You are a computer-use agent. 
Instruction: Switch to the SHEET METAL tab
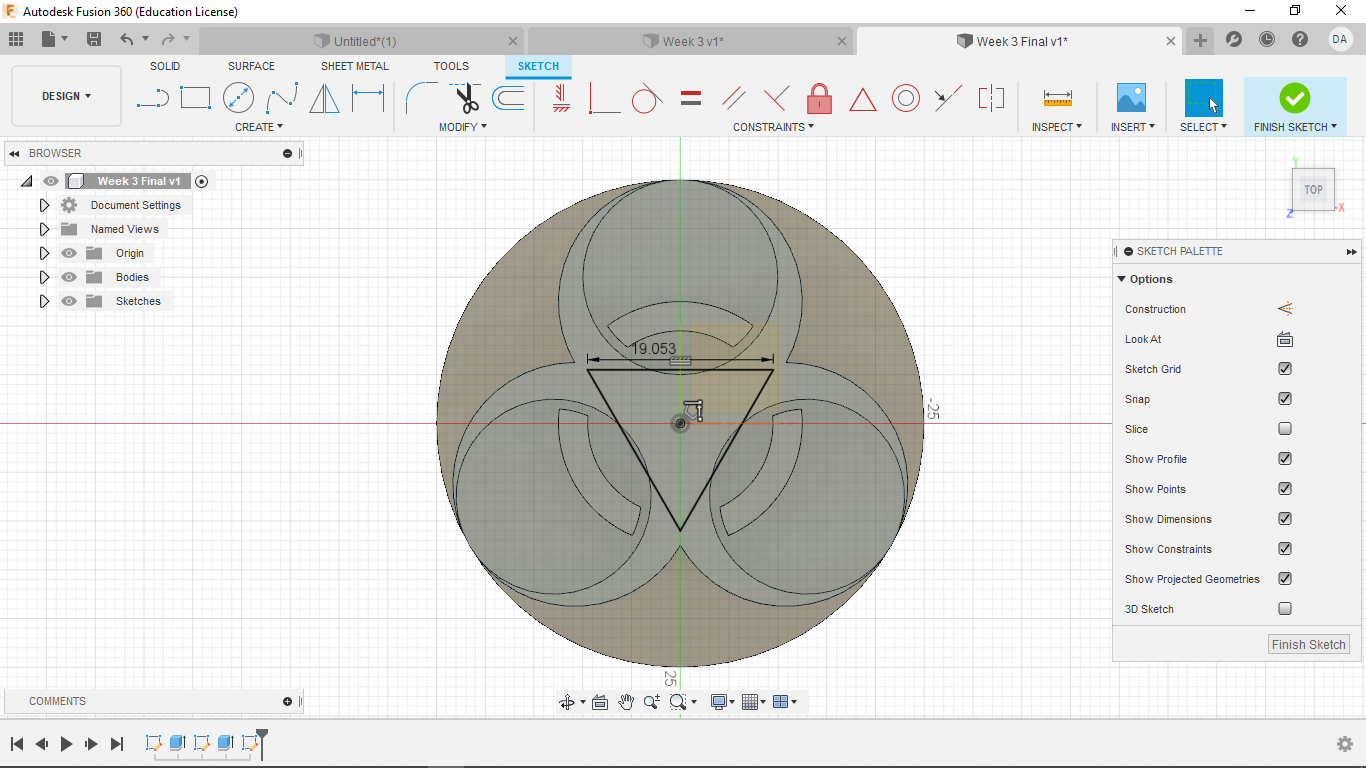(355, 66)
